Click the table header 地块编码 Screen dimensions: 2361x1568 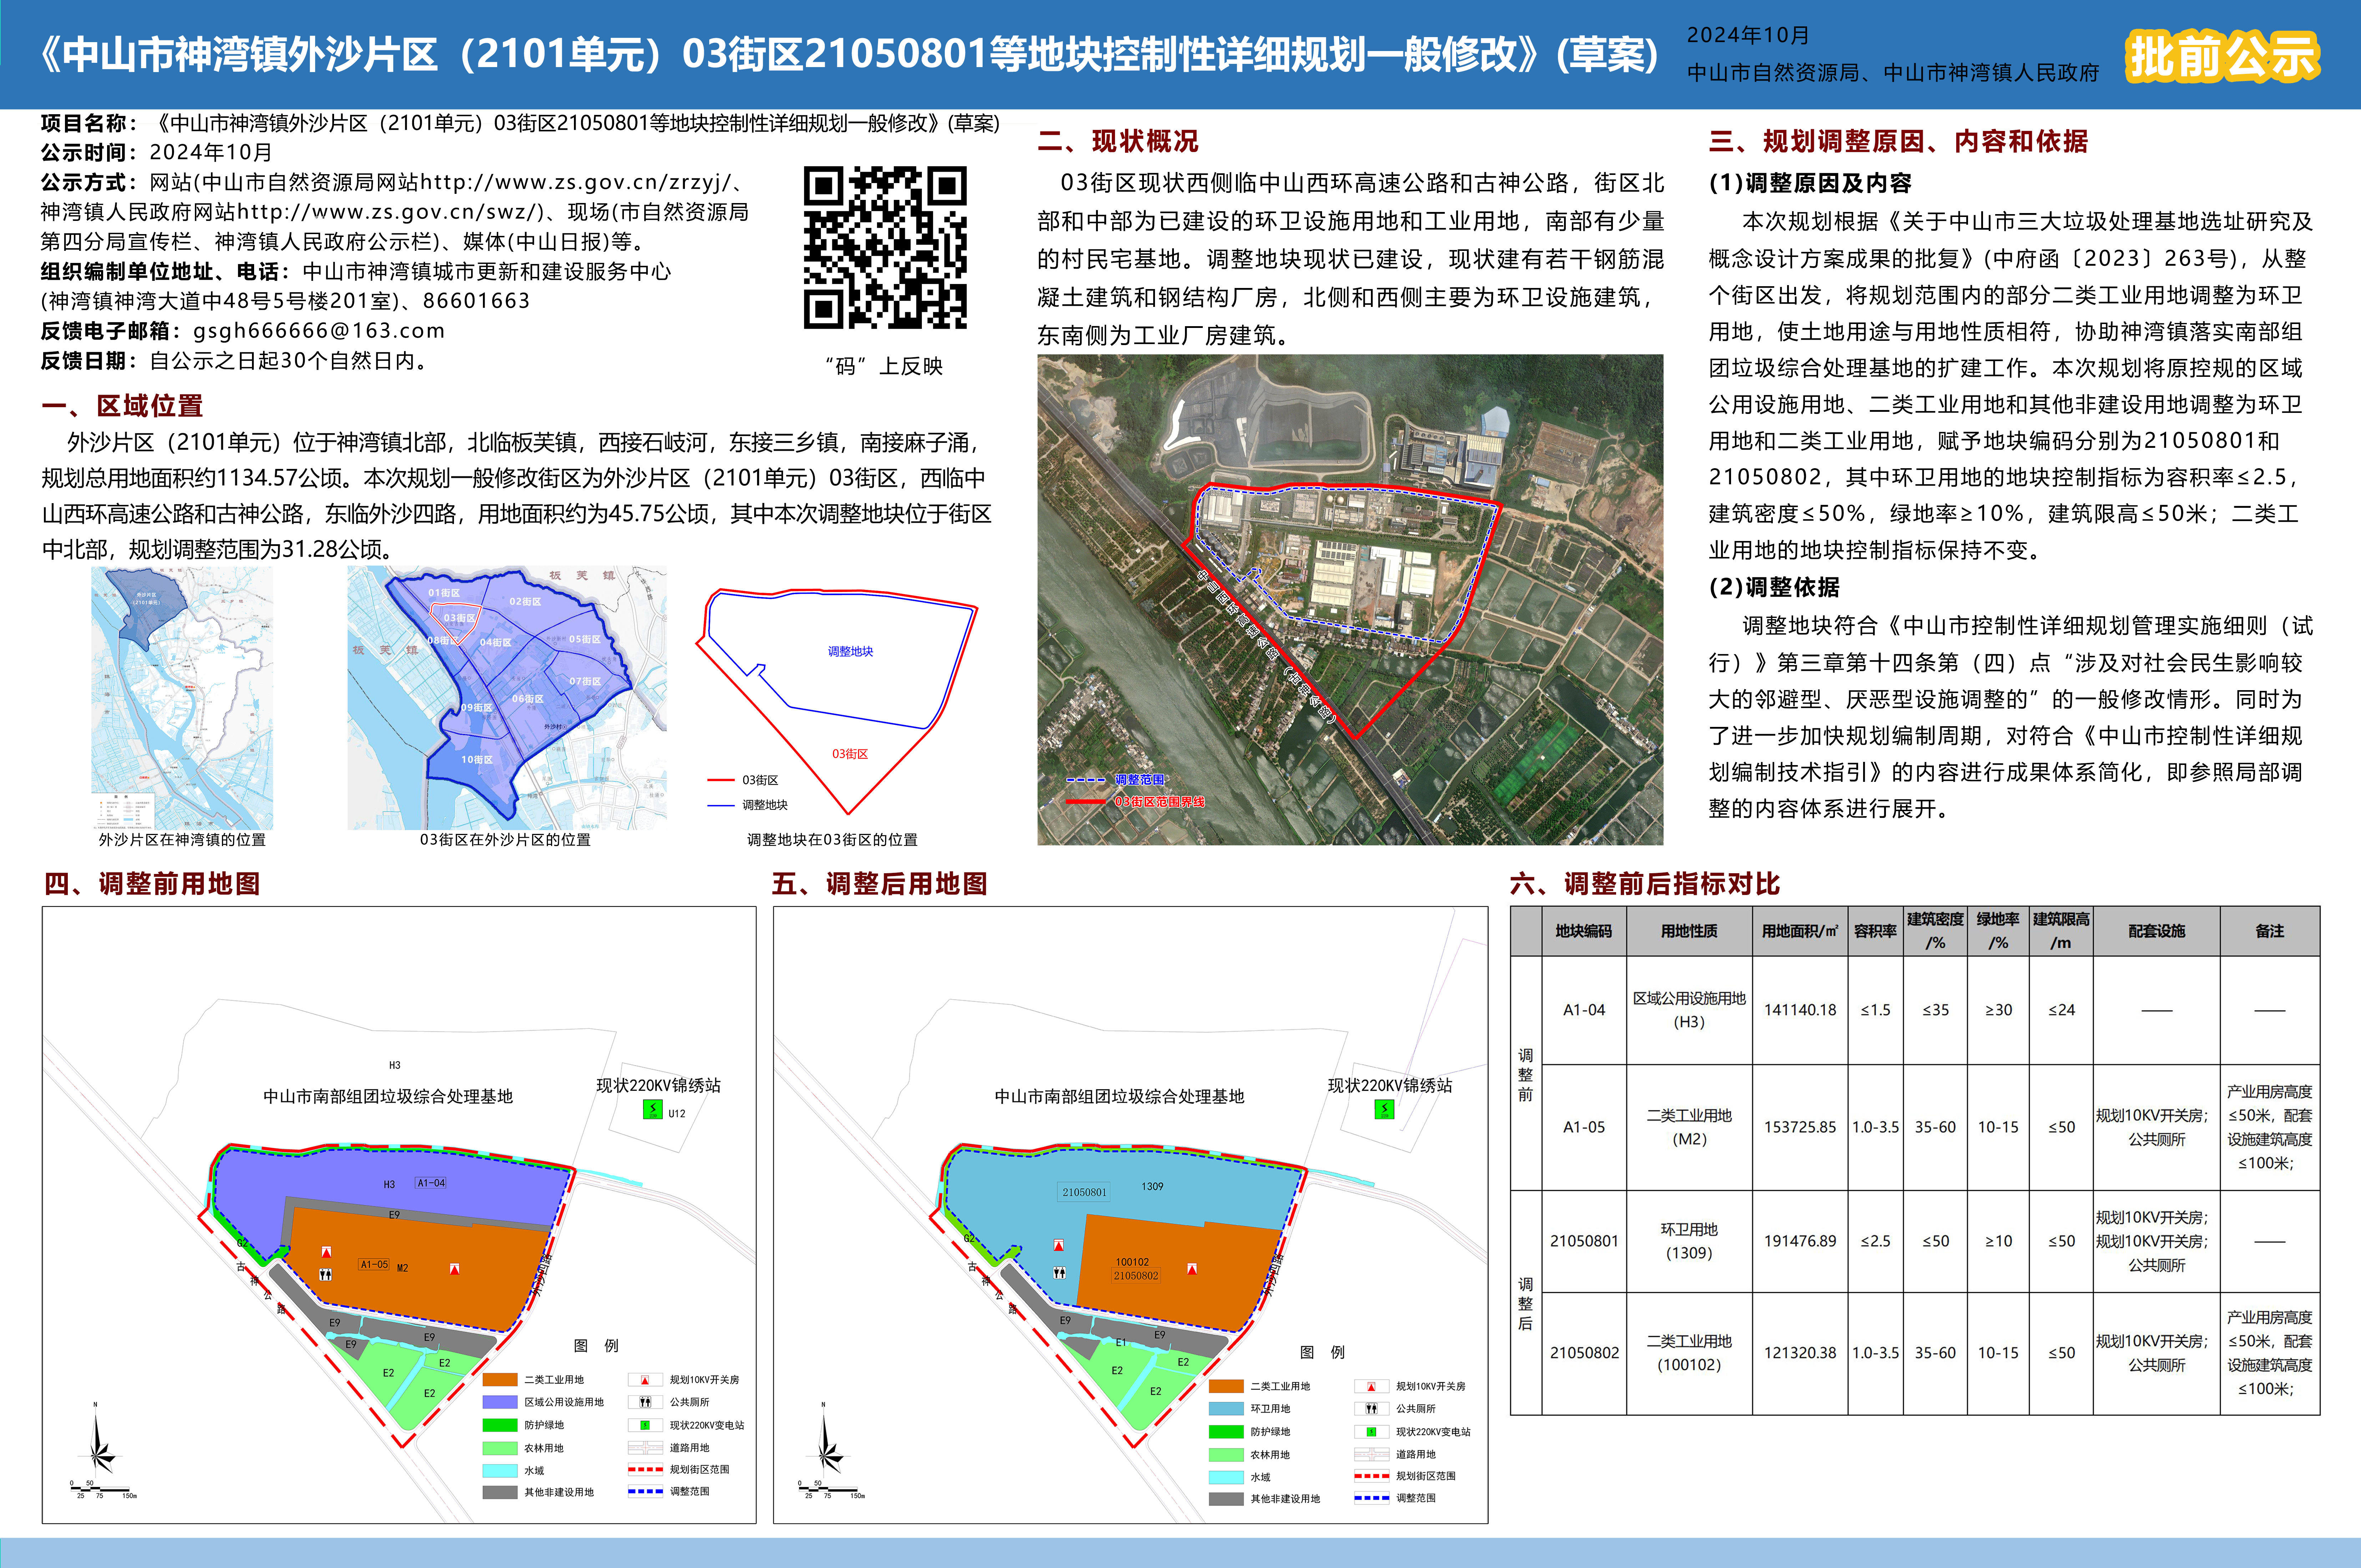coord(1584,931)
